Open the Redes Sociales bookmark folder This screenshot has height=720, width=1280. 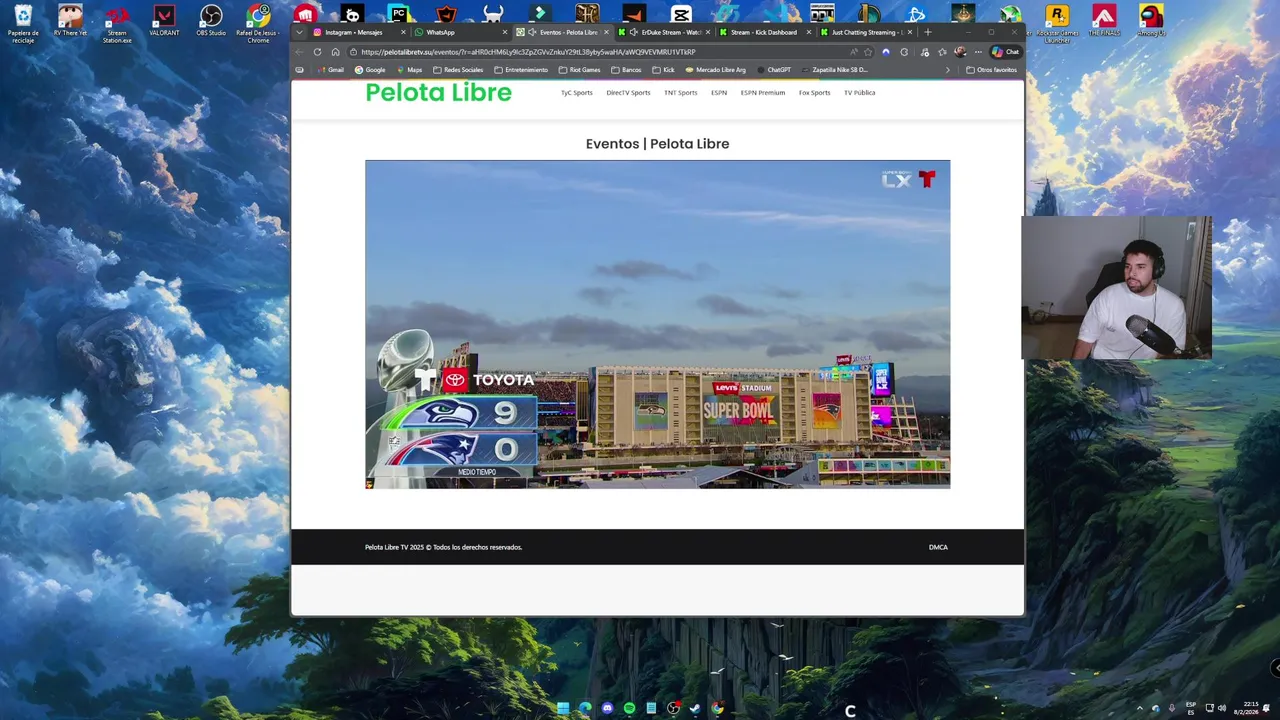[x=458, y=70]
